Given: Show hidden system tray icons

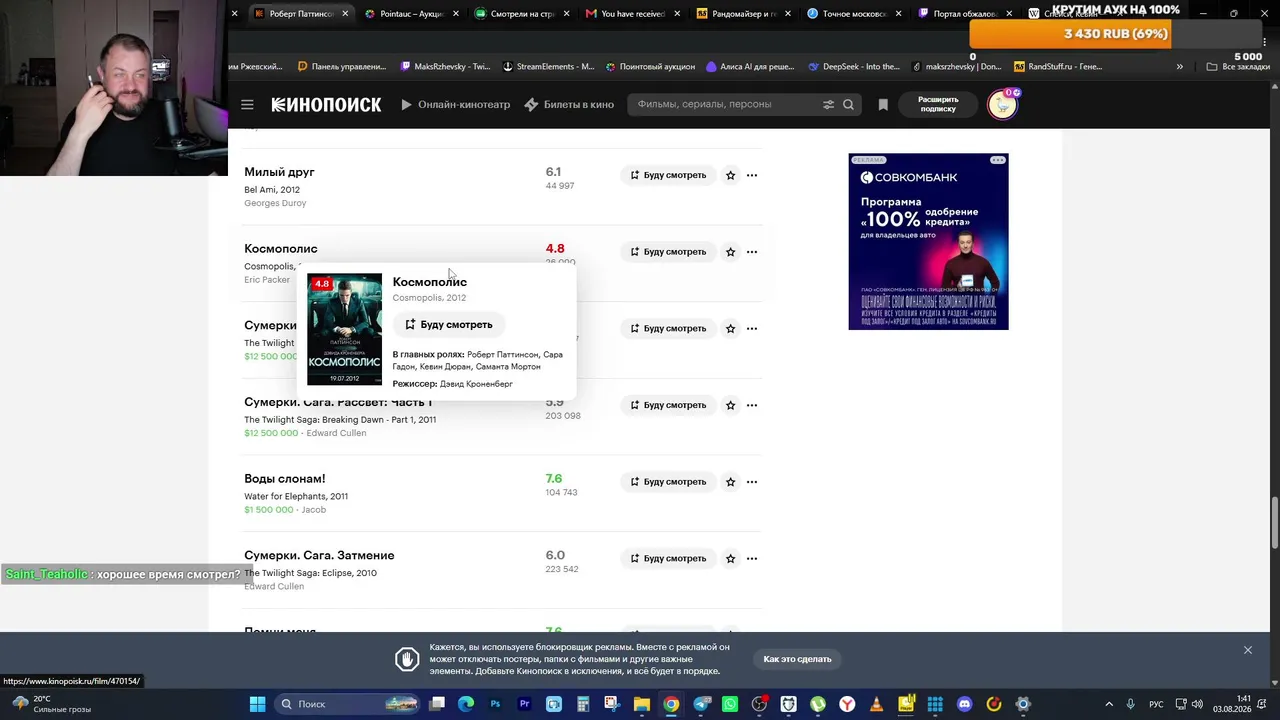Looking at the screenshot, I should click(1110, 704).
